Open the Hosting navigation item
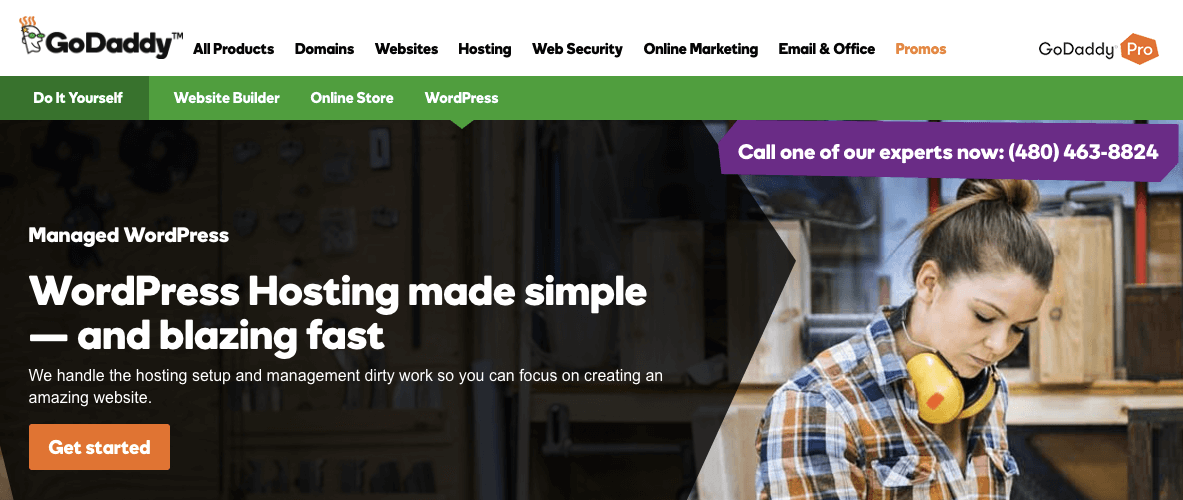 (484, 49)
